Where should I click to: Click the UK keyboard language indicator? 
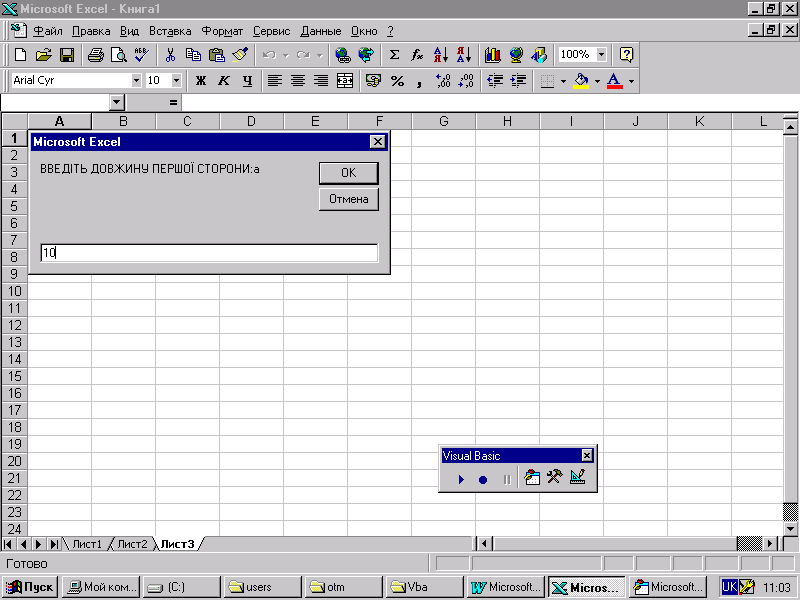[x=730, y=587]
